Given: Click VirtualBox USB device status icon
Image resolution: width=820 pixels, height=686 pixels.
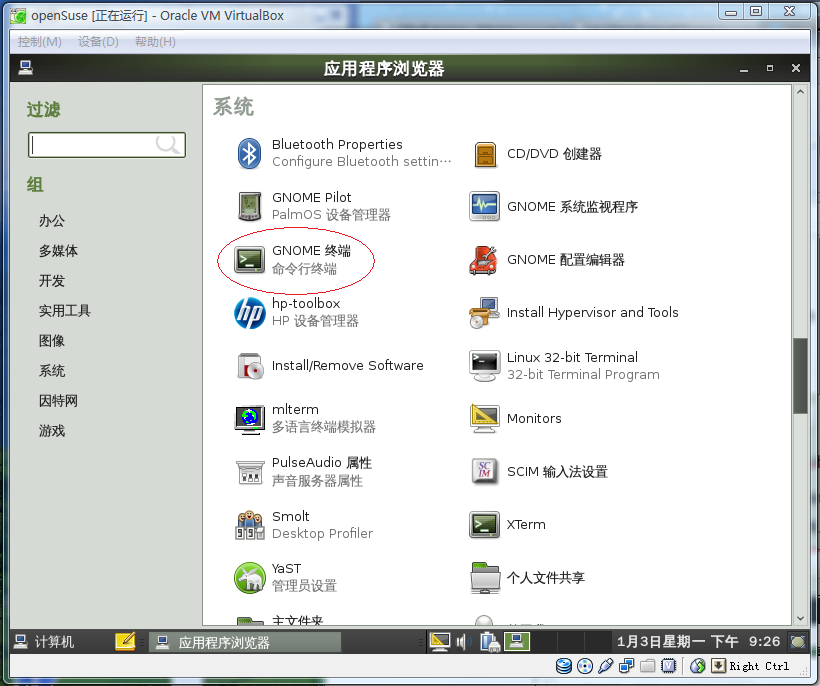Looking at the screenshot, I should click(606, 666).
